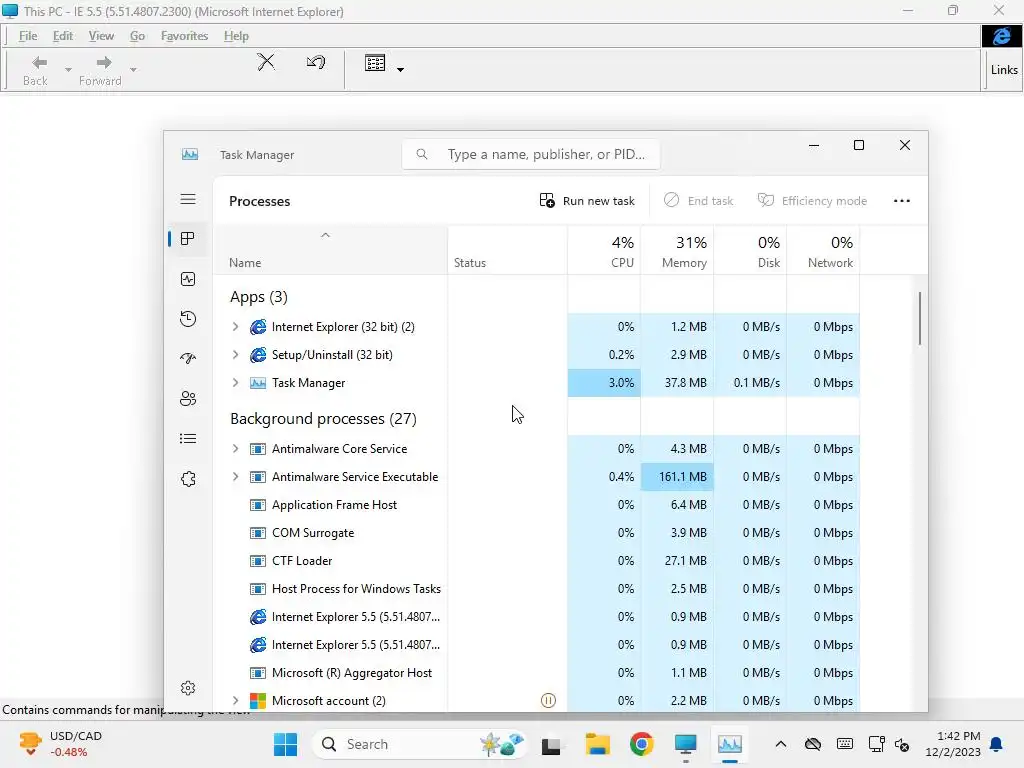Open File Explorer from taskbar
Viewport: 1024px width, 768px height.
point(598,744)
